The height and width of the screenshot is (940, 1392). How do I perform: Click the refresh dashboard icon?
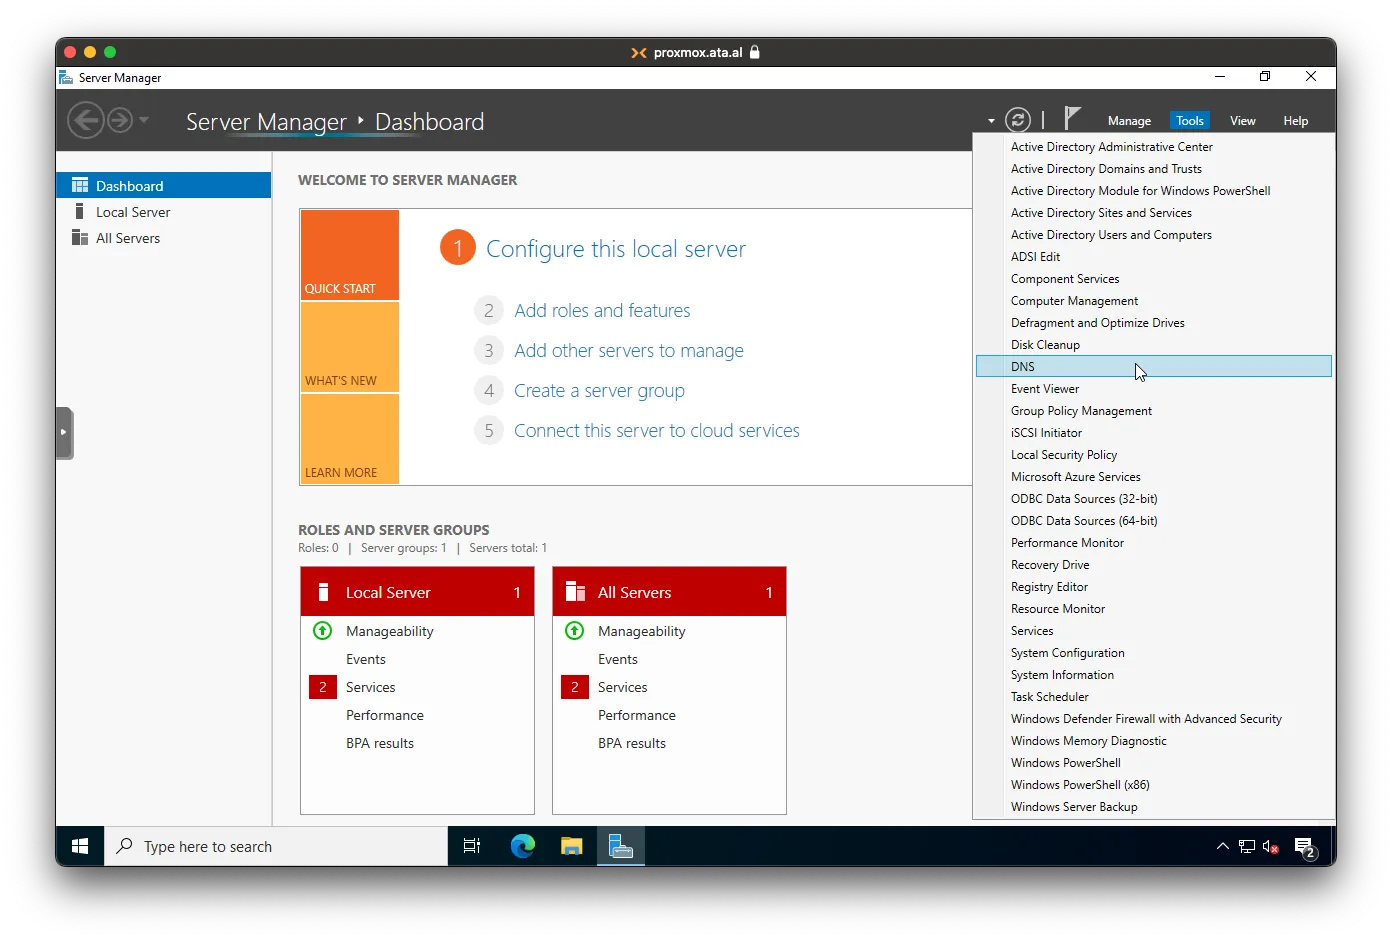pyautogui.click(x=1018, y=120)
